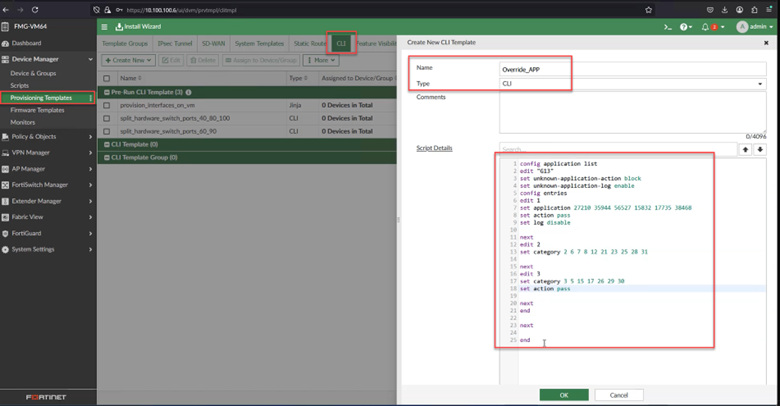Image resolution: width=780 pixels, height=406 pixels.
Task: Collapse the CLI Template Group section
Action: [107, 157]
